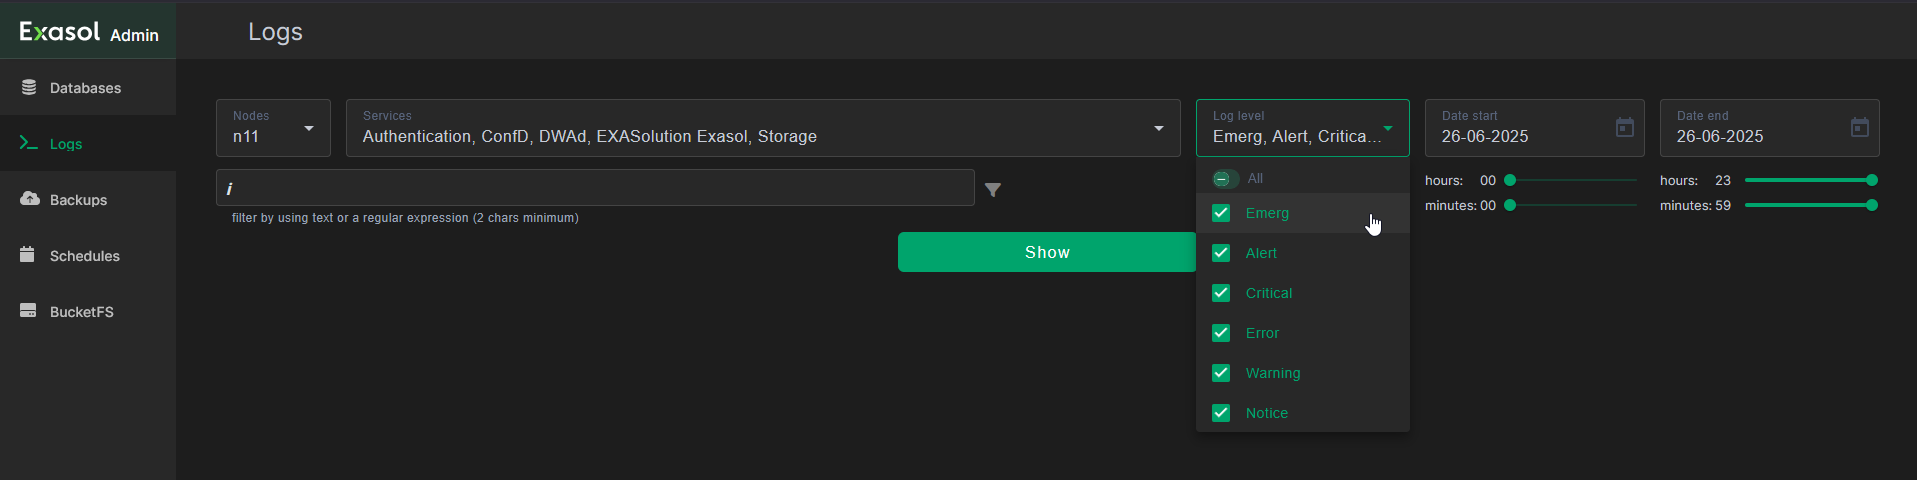Click the Logs terminal prompt icon
The height and width of the screenshot is (480, 1917).
[x=29, y=143]
